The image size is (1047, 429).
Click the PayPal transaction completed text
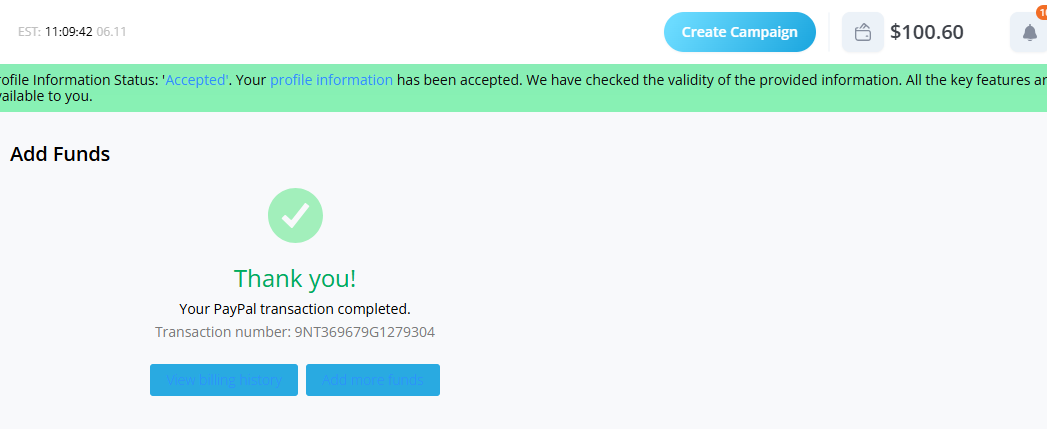coord(295,309)
